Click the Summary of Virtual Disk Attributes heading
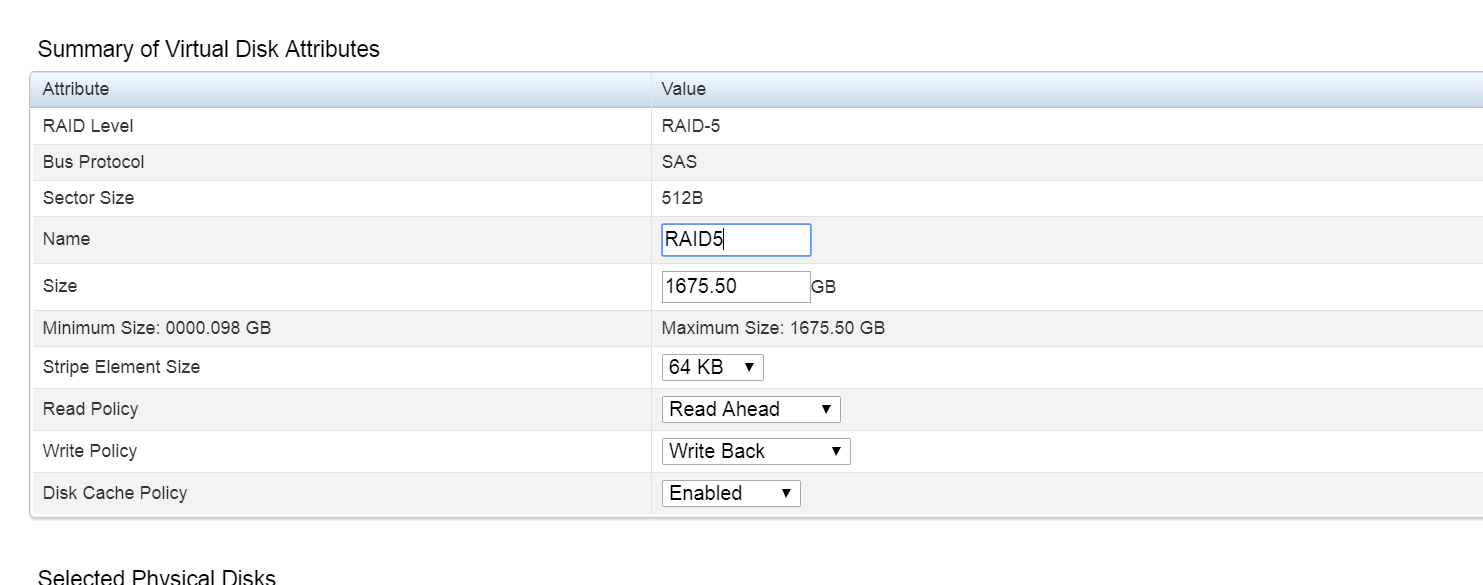The image size is (1483, 585). [208, 49]
